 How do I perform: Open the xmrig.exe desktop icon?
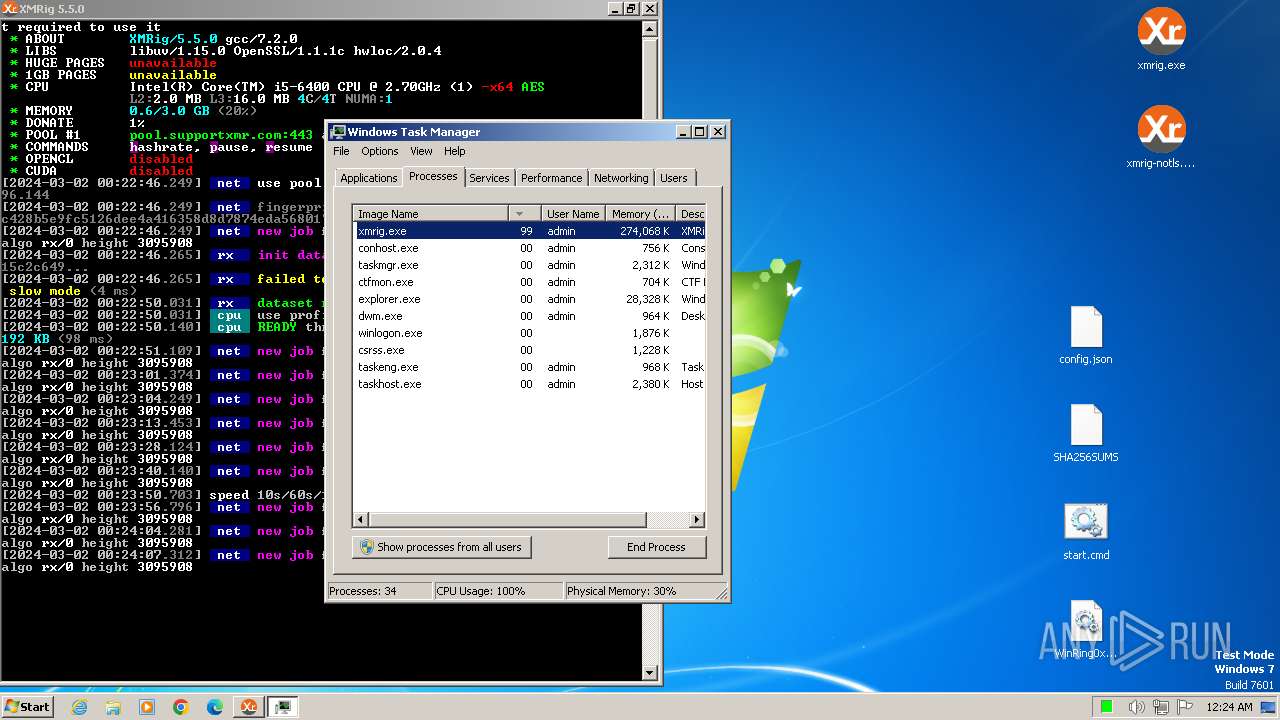pos(1161,40)
